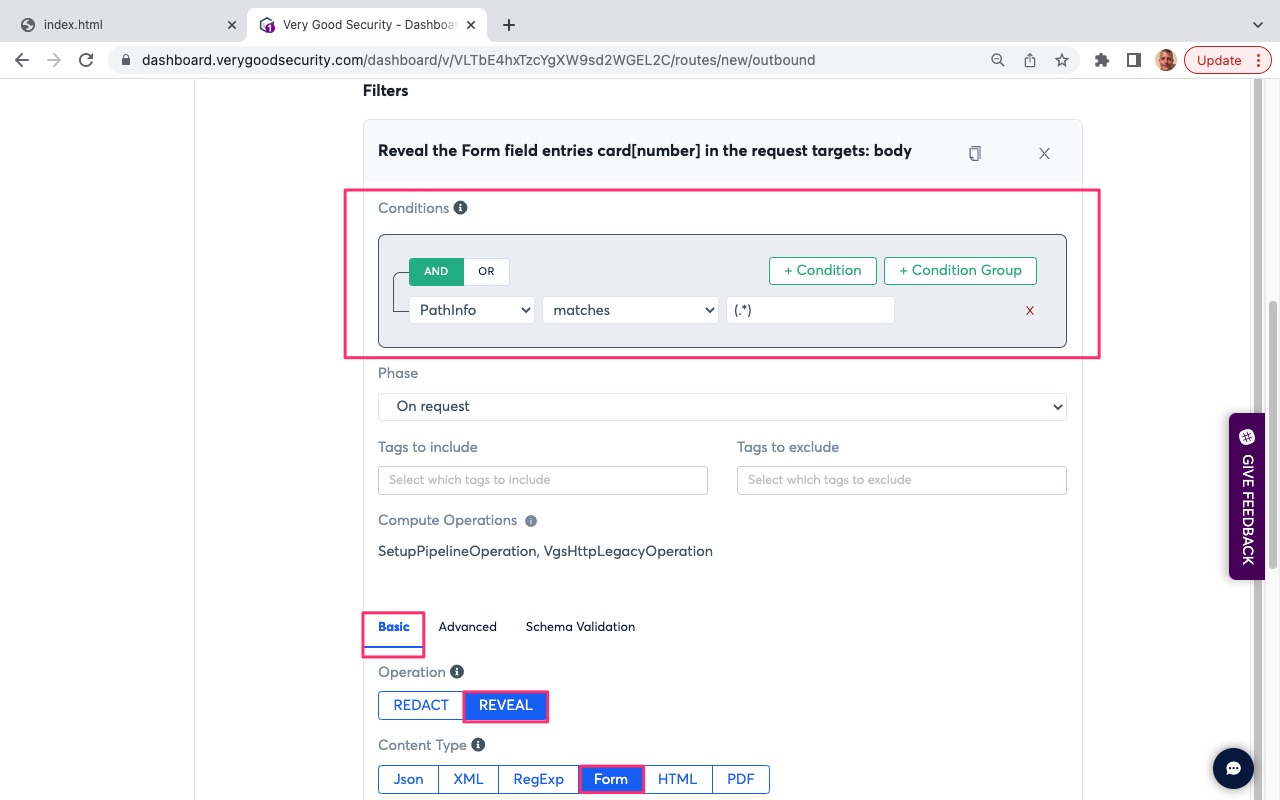Select HTML content type
This screenshot has height=800, width=1280.
pyautogui.click(x=677, y=779)
